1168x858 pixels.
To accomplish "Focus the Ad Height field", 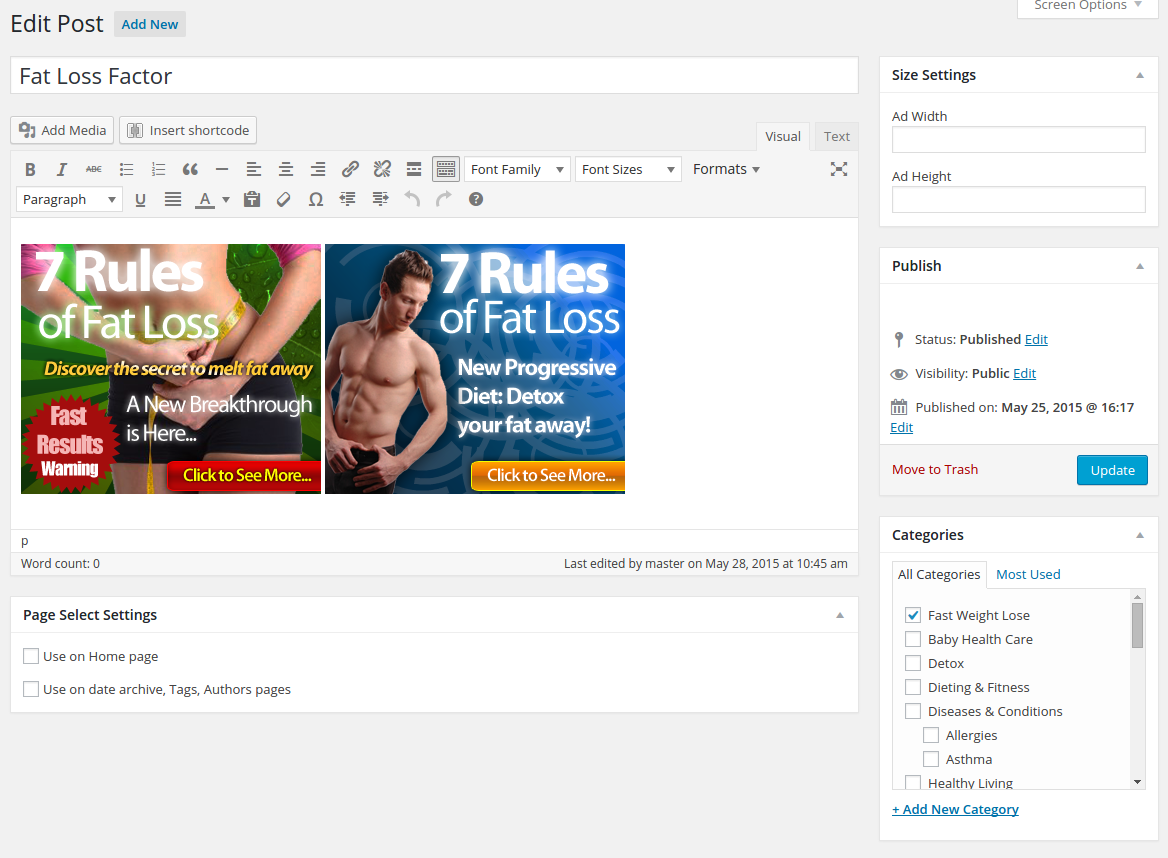I will click(1018, 200).
